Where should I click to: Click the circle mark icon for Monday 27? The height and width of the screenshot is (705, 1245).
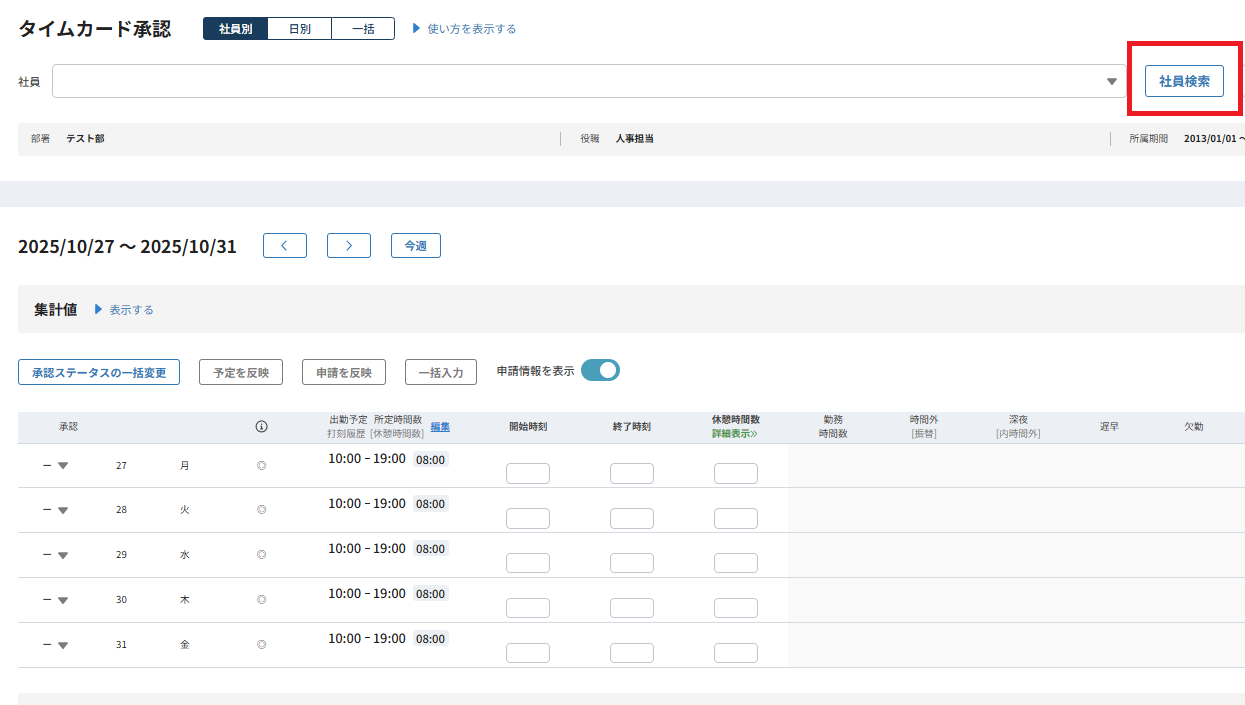262,466
